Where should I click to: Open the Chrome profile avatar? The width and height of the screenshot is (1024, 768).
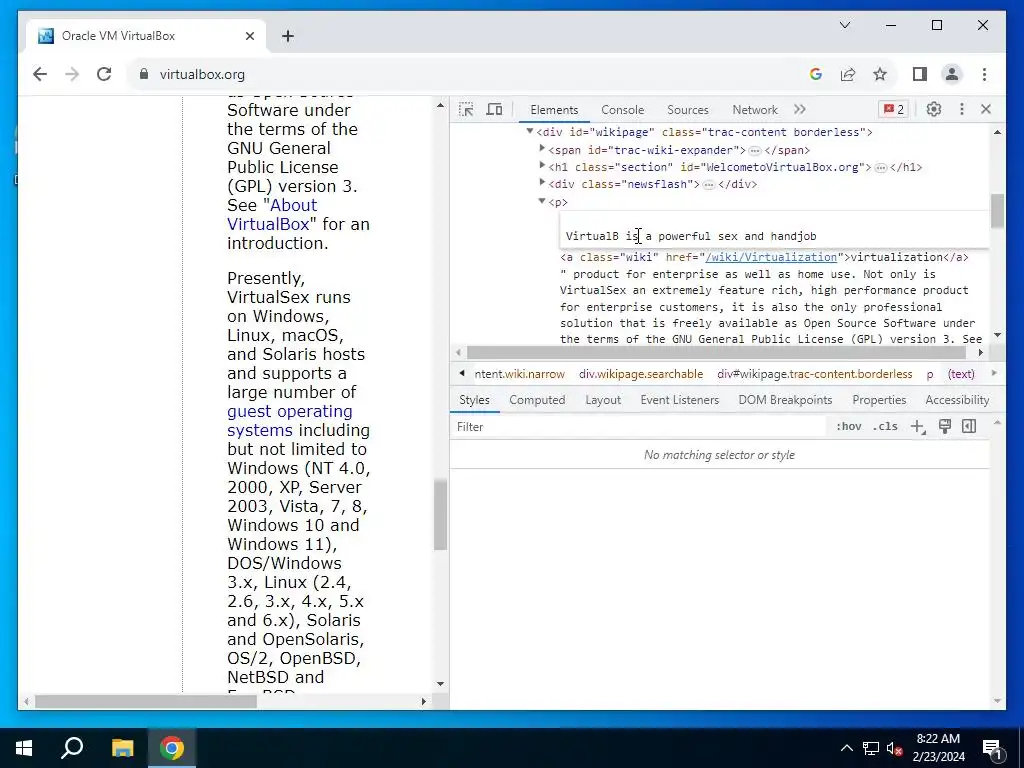(x=952, y=74)
